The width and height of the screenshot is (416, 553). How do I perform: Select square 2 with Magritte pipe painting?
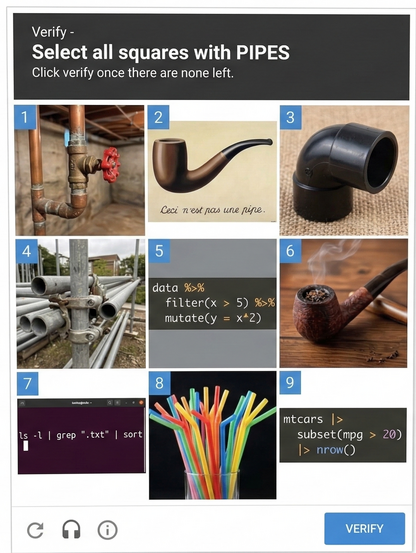[212, 170]
